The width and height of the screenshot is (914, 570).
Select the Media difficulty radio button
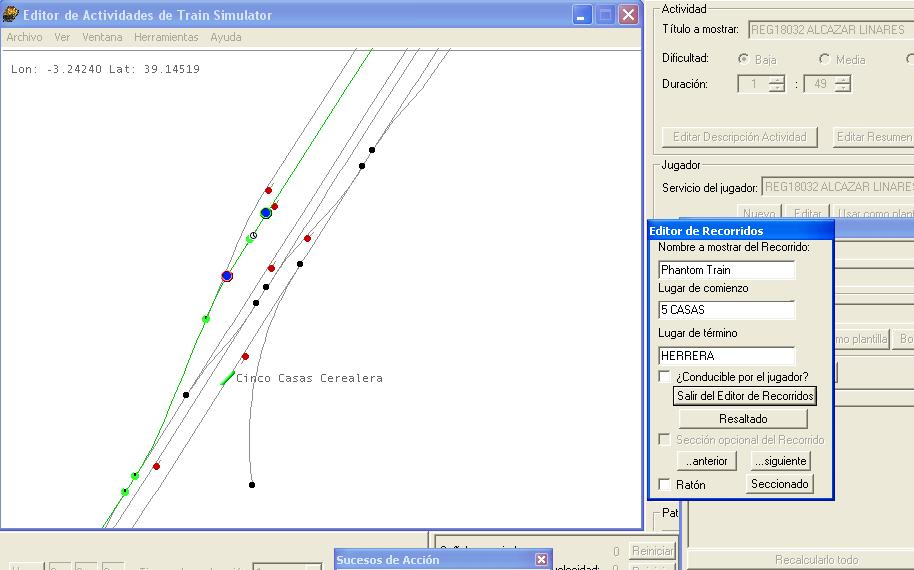[x=824, y=59]
